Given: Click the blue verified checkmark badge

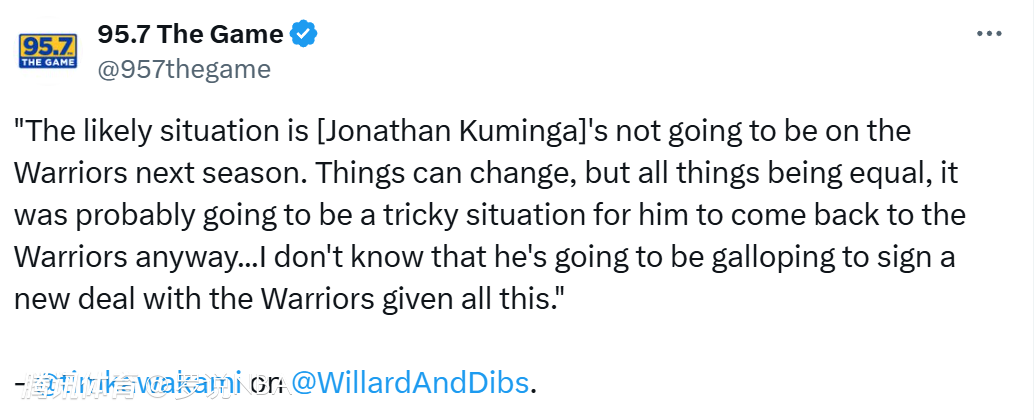Looking at the screenshot, I should coord(303,35).
